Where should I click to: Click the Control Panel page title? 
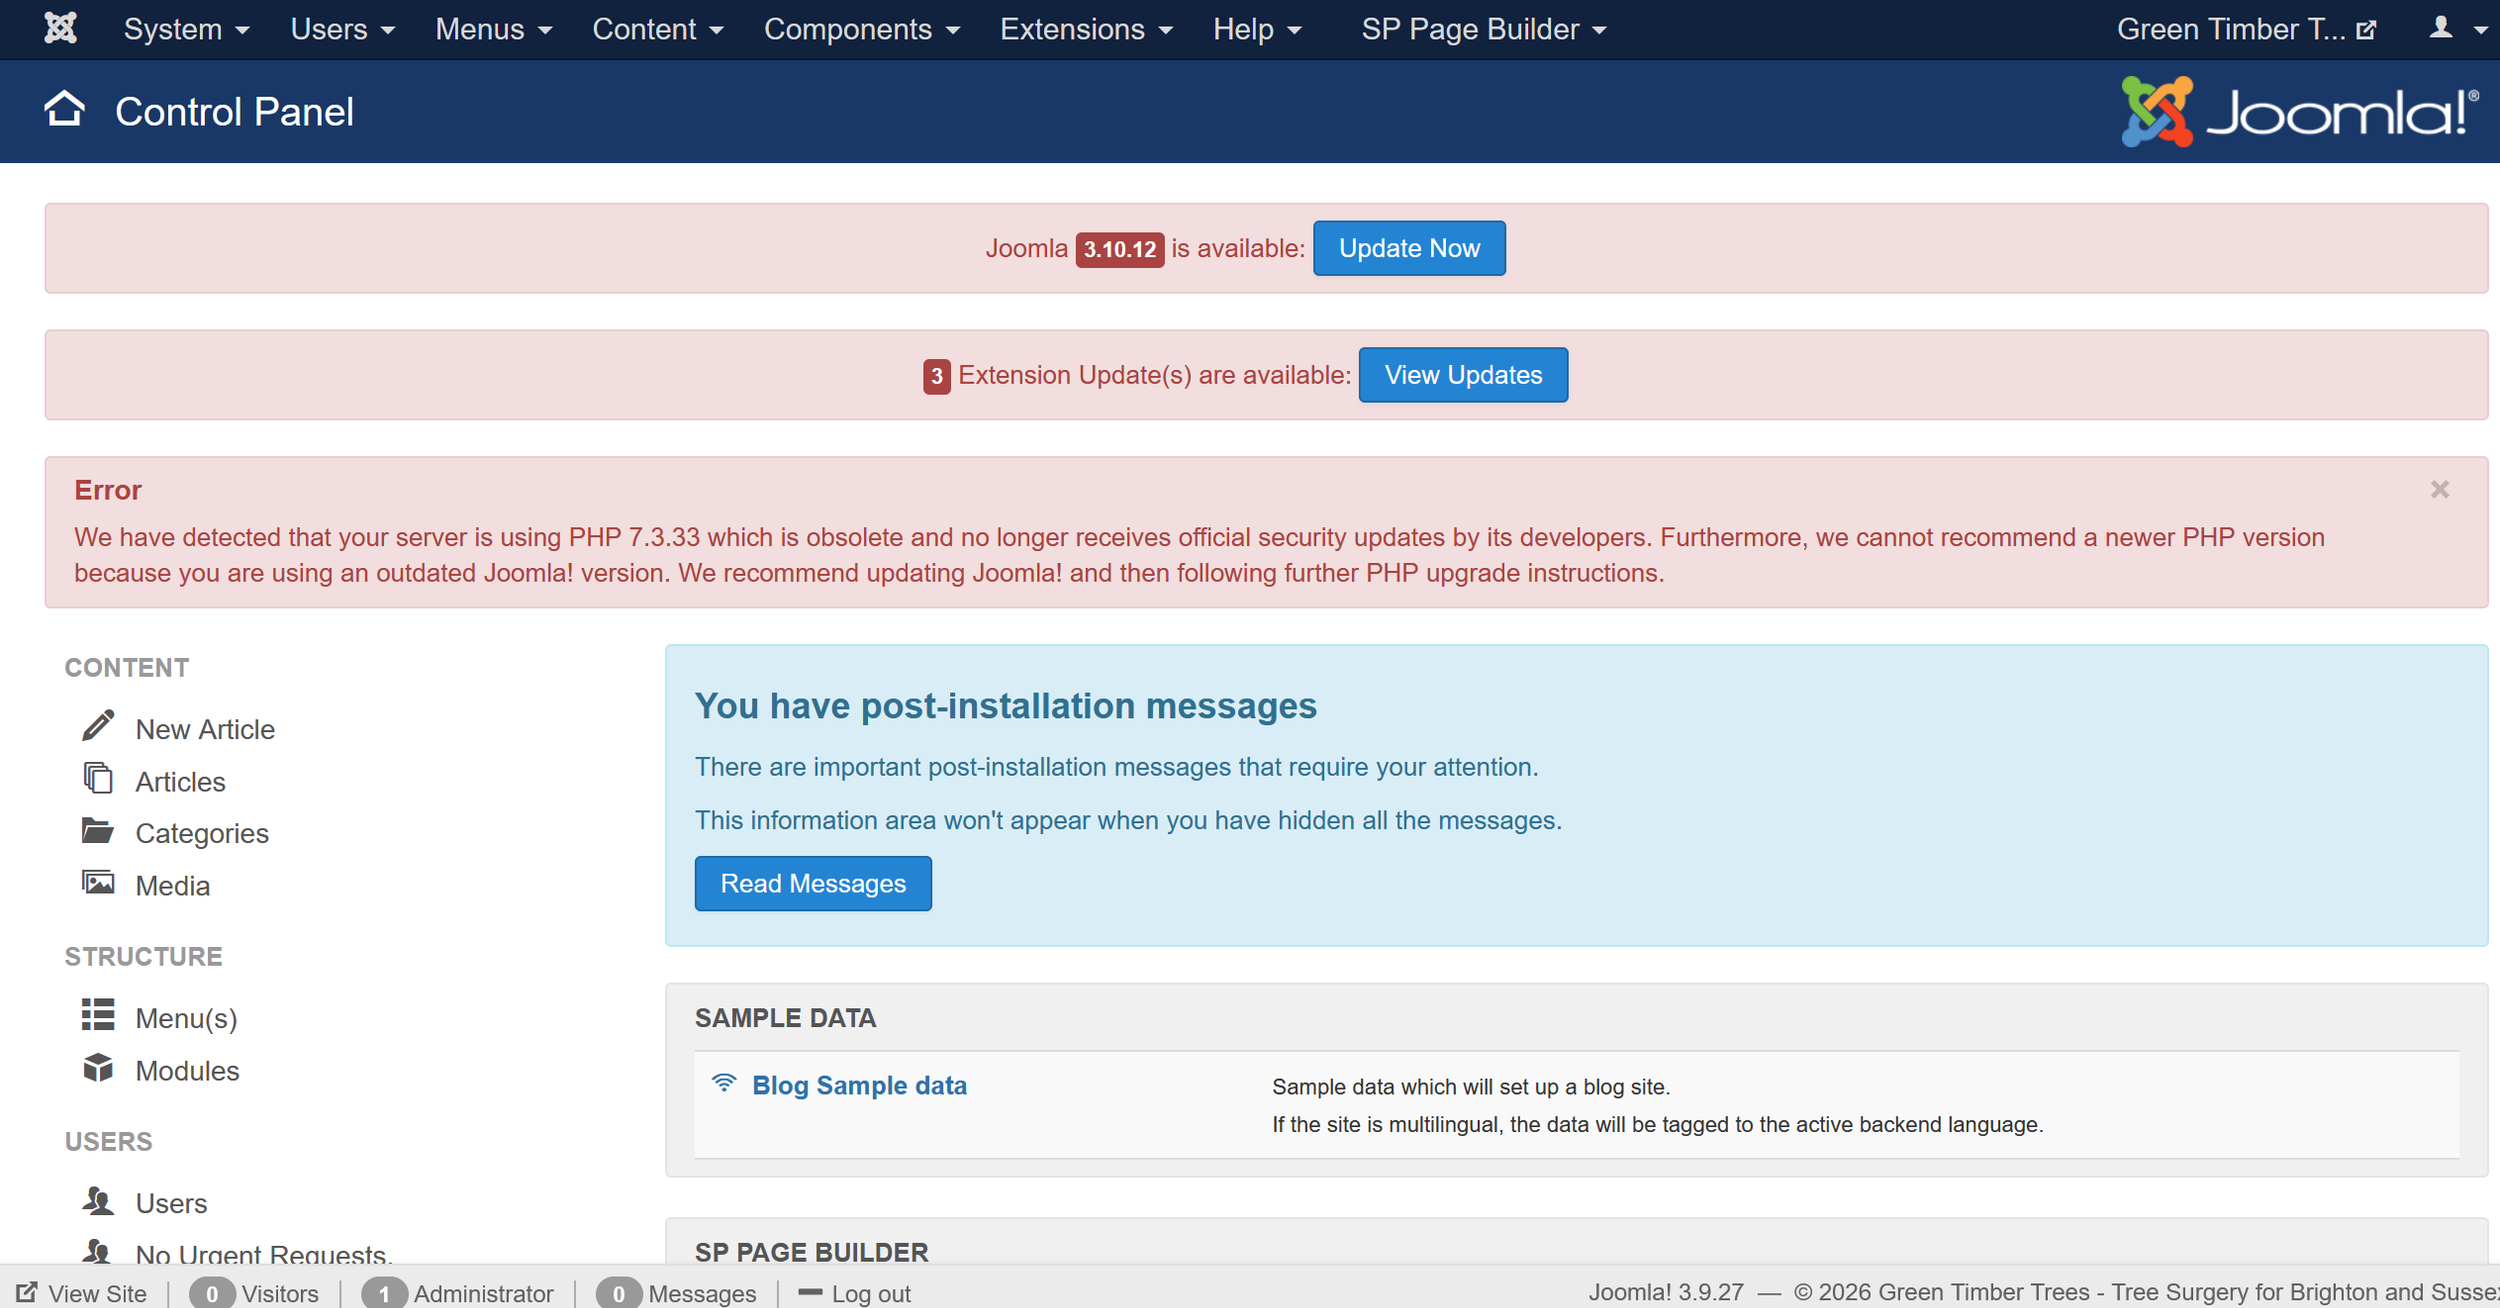pyautogui.click(x=234, y=111)
